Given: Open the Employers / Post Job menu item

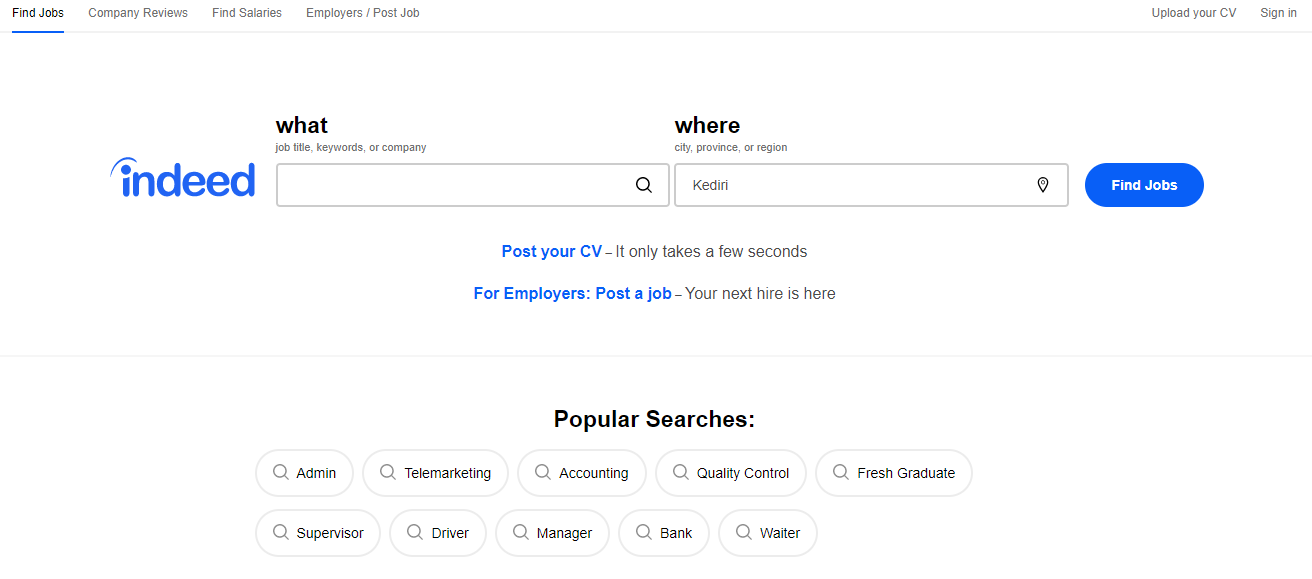Looking at the screenshot, I should pos(363,13).
